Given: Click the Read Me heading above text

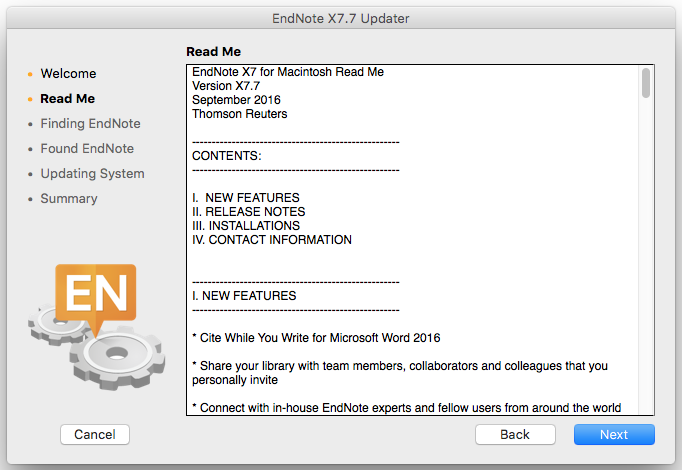Looking at the screenshot, I should click(213, 51).
